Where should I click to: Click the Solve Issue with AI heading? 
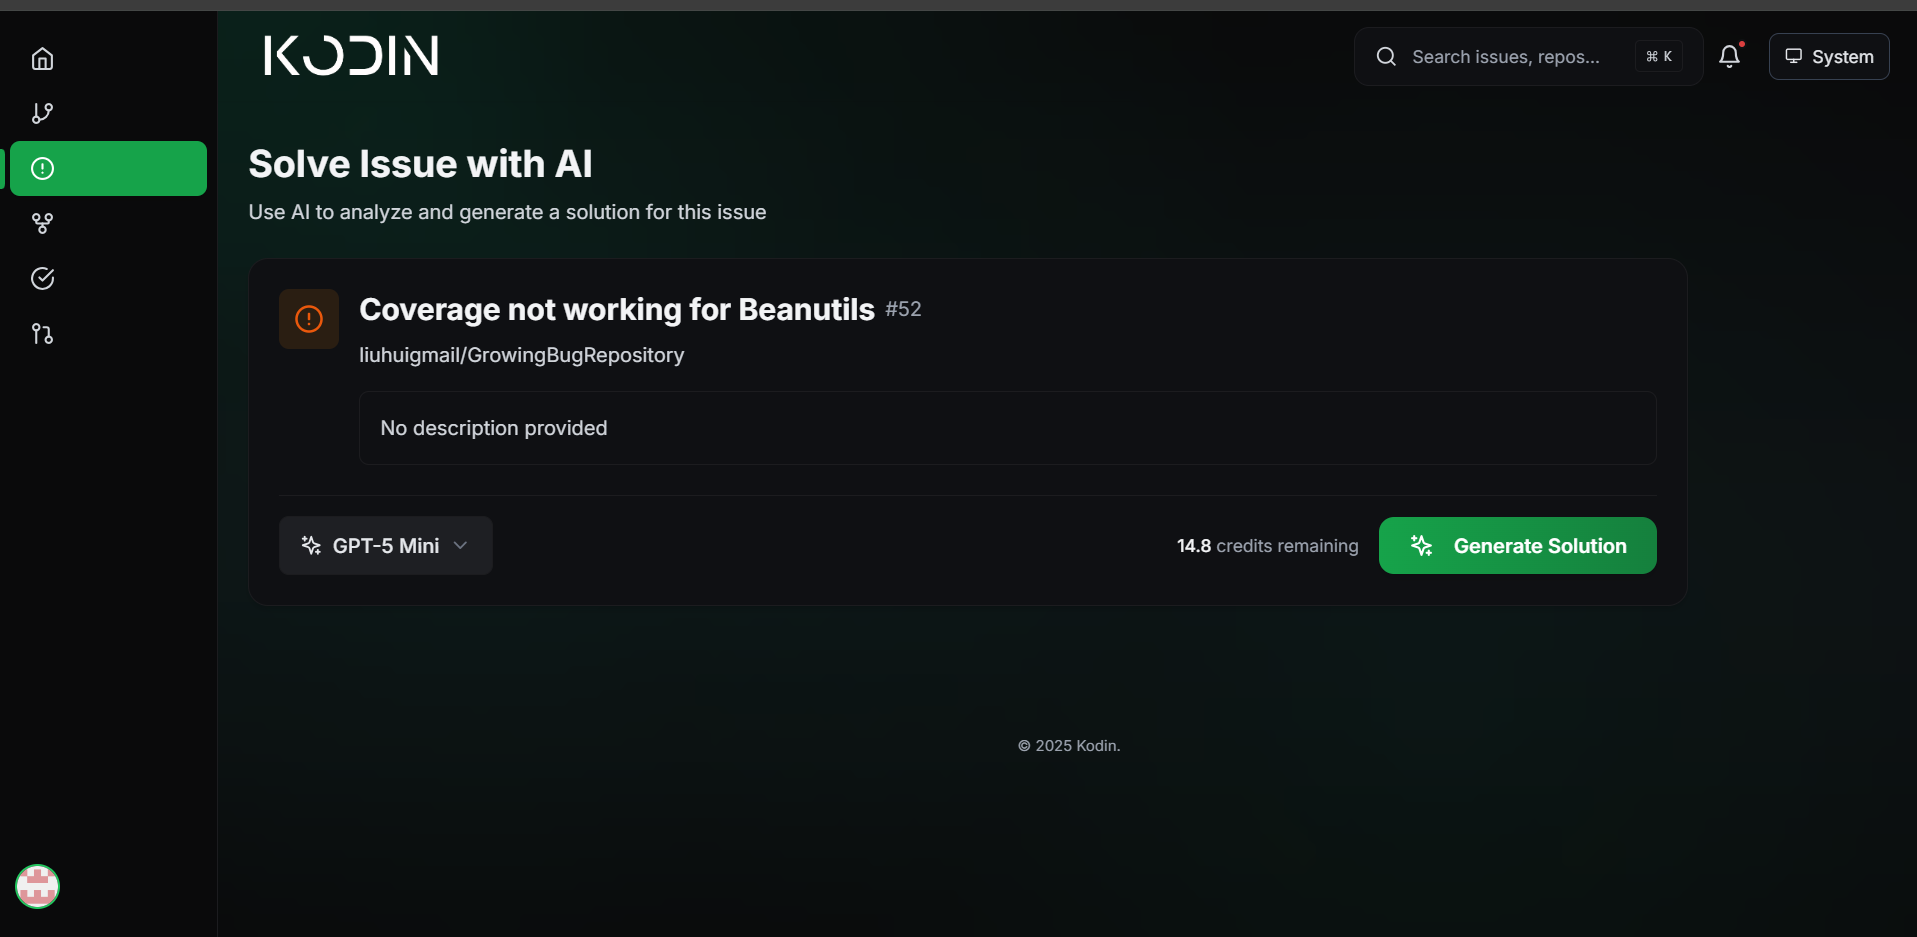click(420, 164)
